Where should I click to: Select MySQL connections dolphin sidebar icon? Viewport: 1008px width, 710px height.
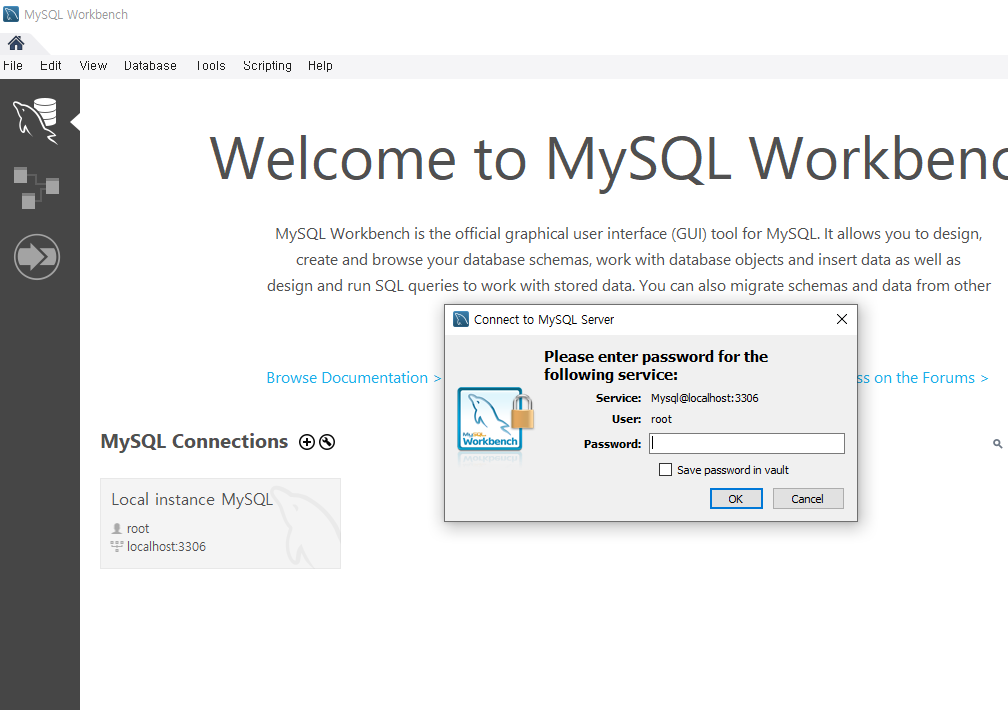(36, 120)
